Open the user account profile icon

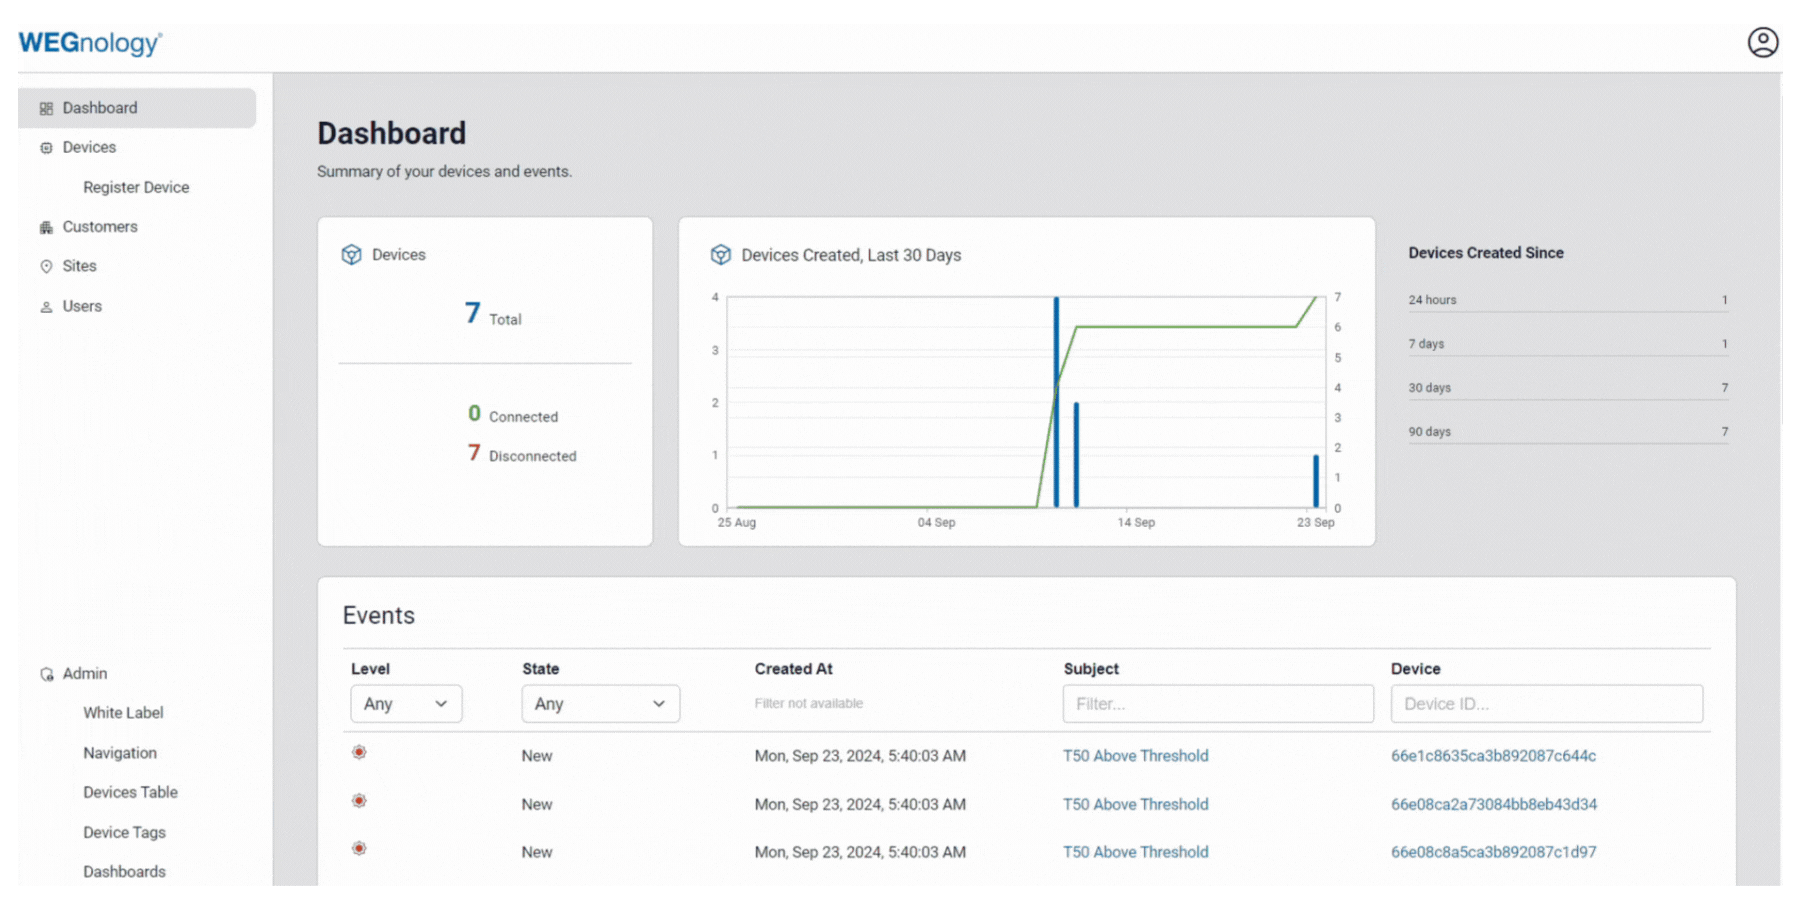click(1762, 42)
